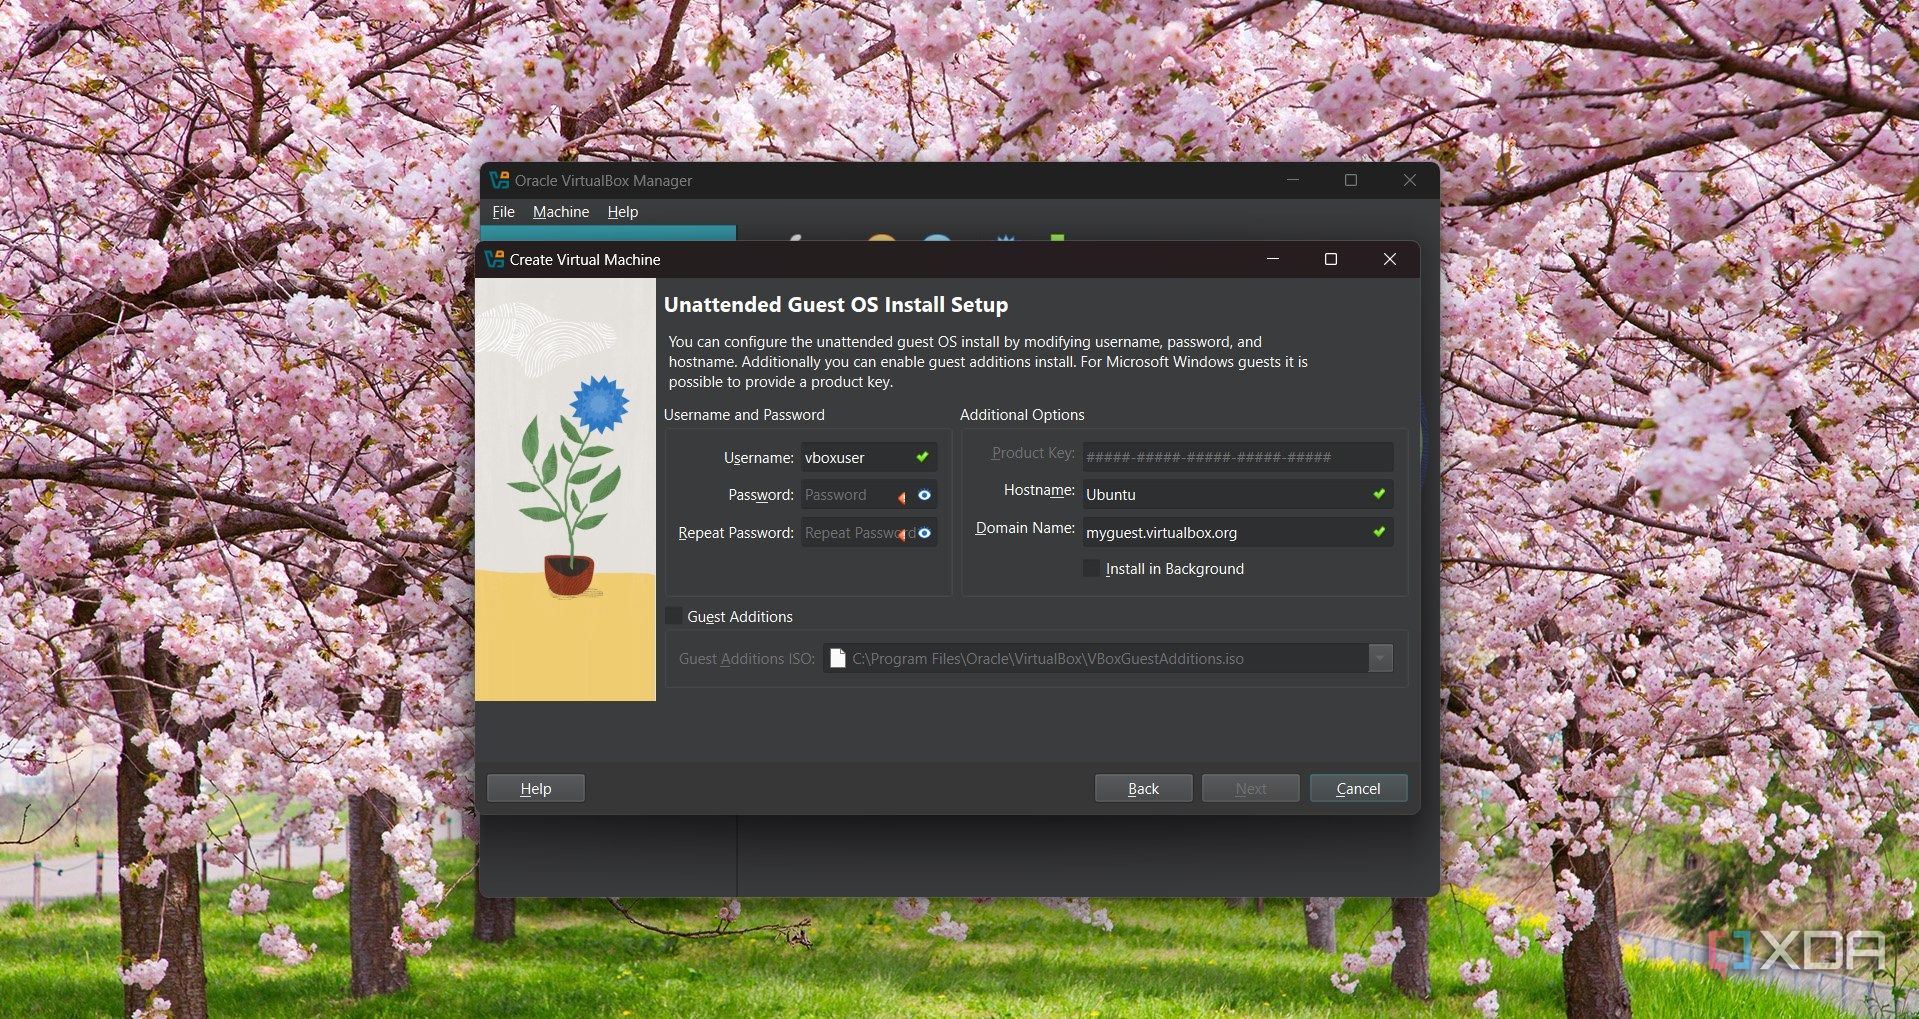Toggle the Repeat Password visibility eye icon

[x=925, y=533]
